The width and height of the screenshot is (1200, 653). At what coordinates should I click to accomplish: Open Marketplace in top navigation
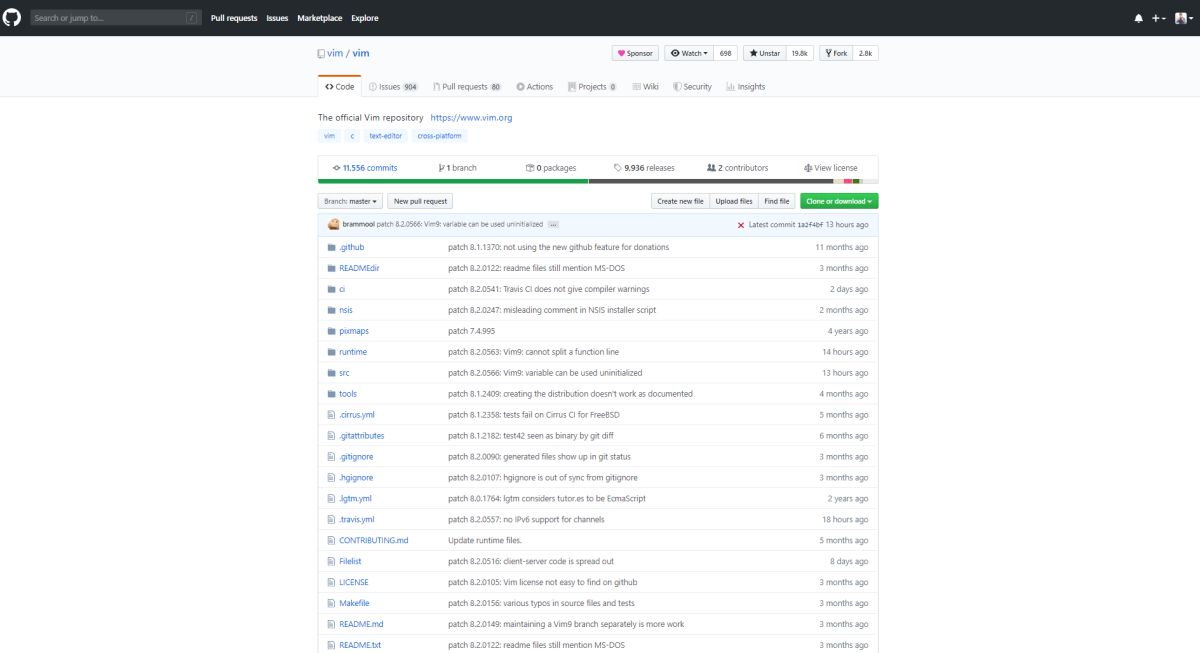click(320, 18)
